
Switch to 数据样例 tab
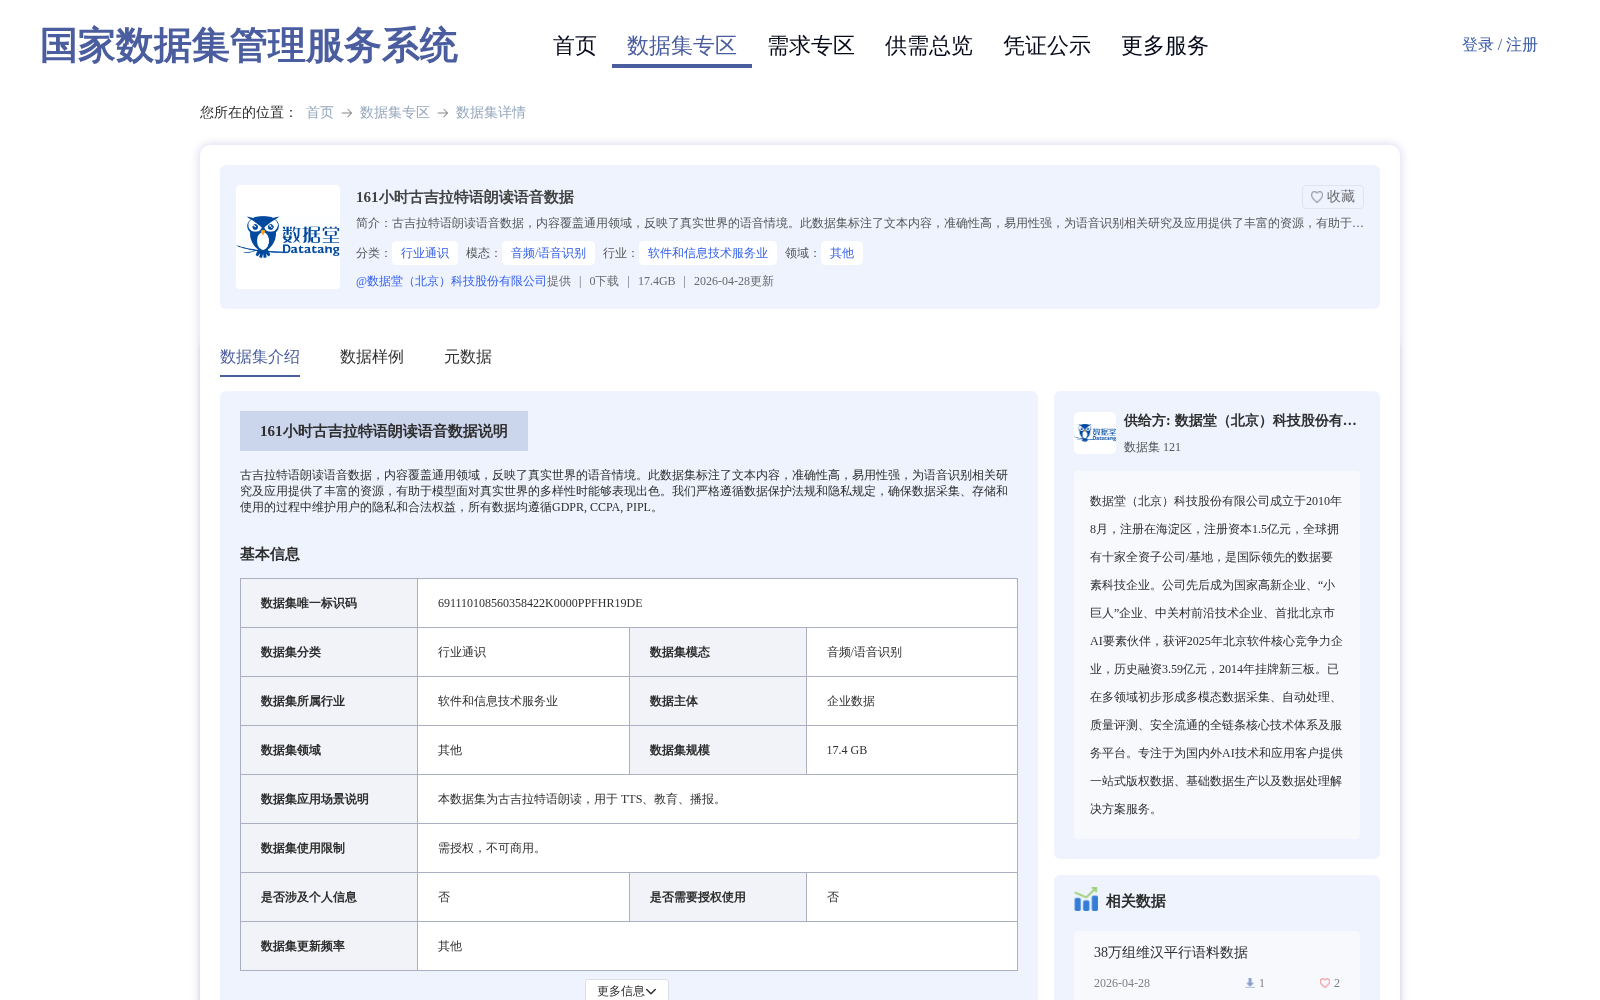click(x=372, y=357)
